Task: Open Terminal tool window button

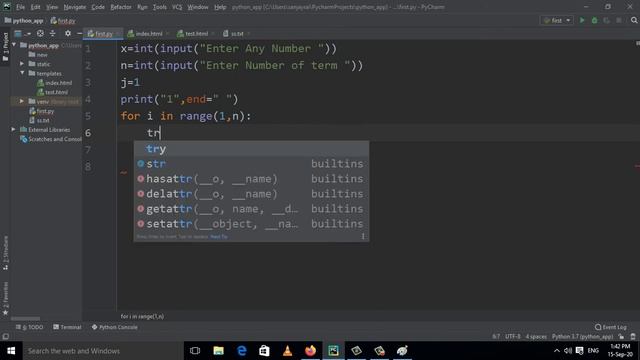Action: click(x=67, y=327)
